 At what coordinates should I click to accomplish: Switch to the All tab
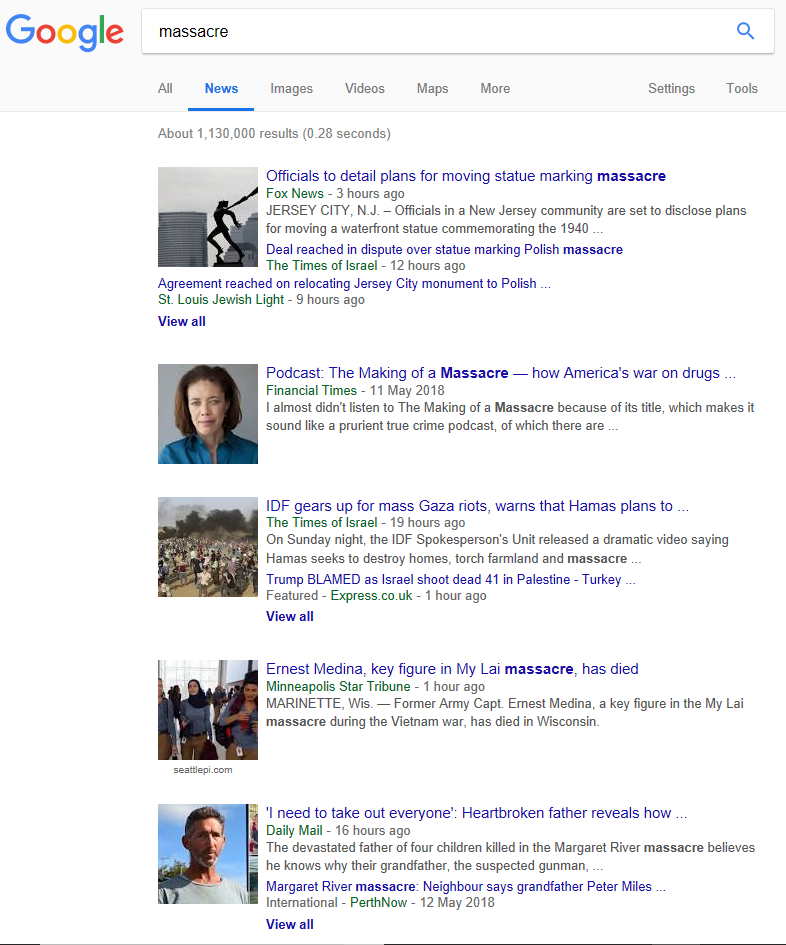pos(165,89)
